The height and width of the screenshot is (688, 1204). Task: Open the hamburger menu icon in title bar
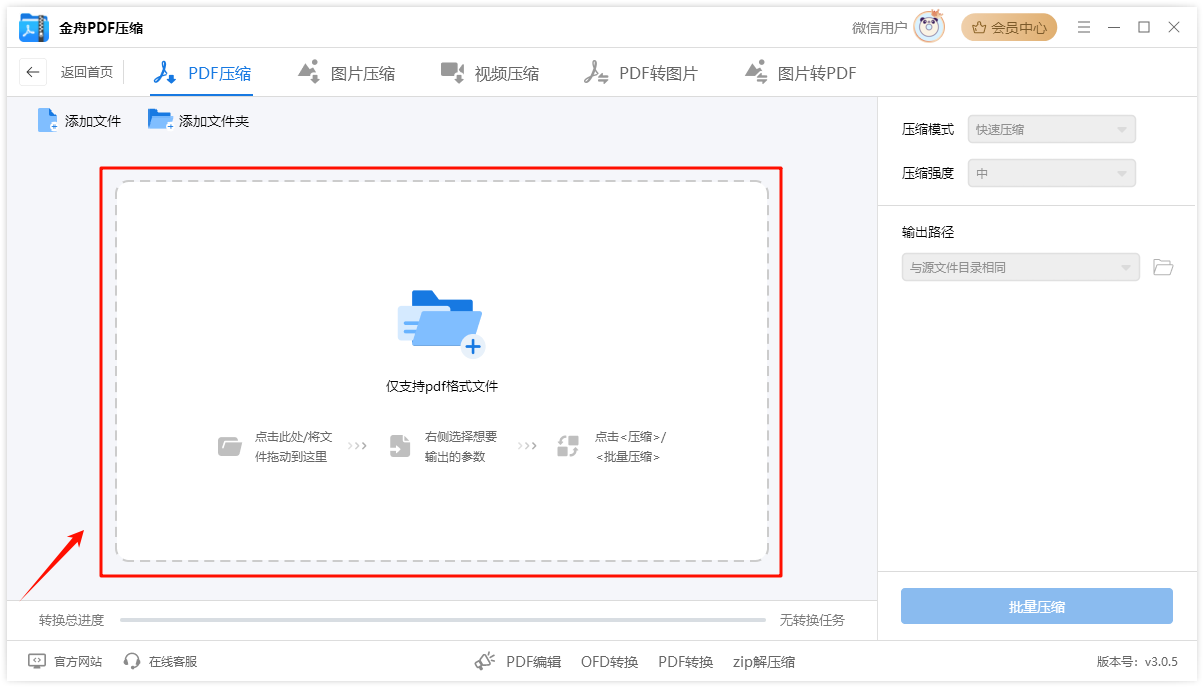point(1084,28)
